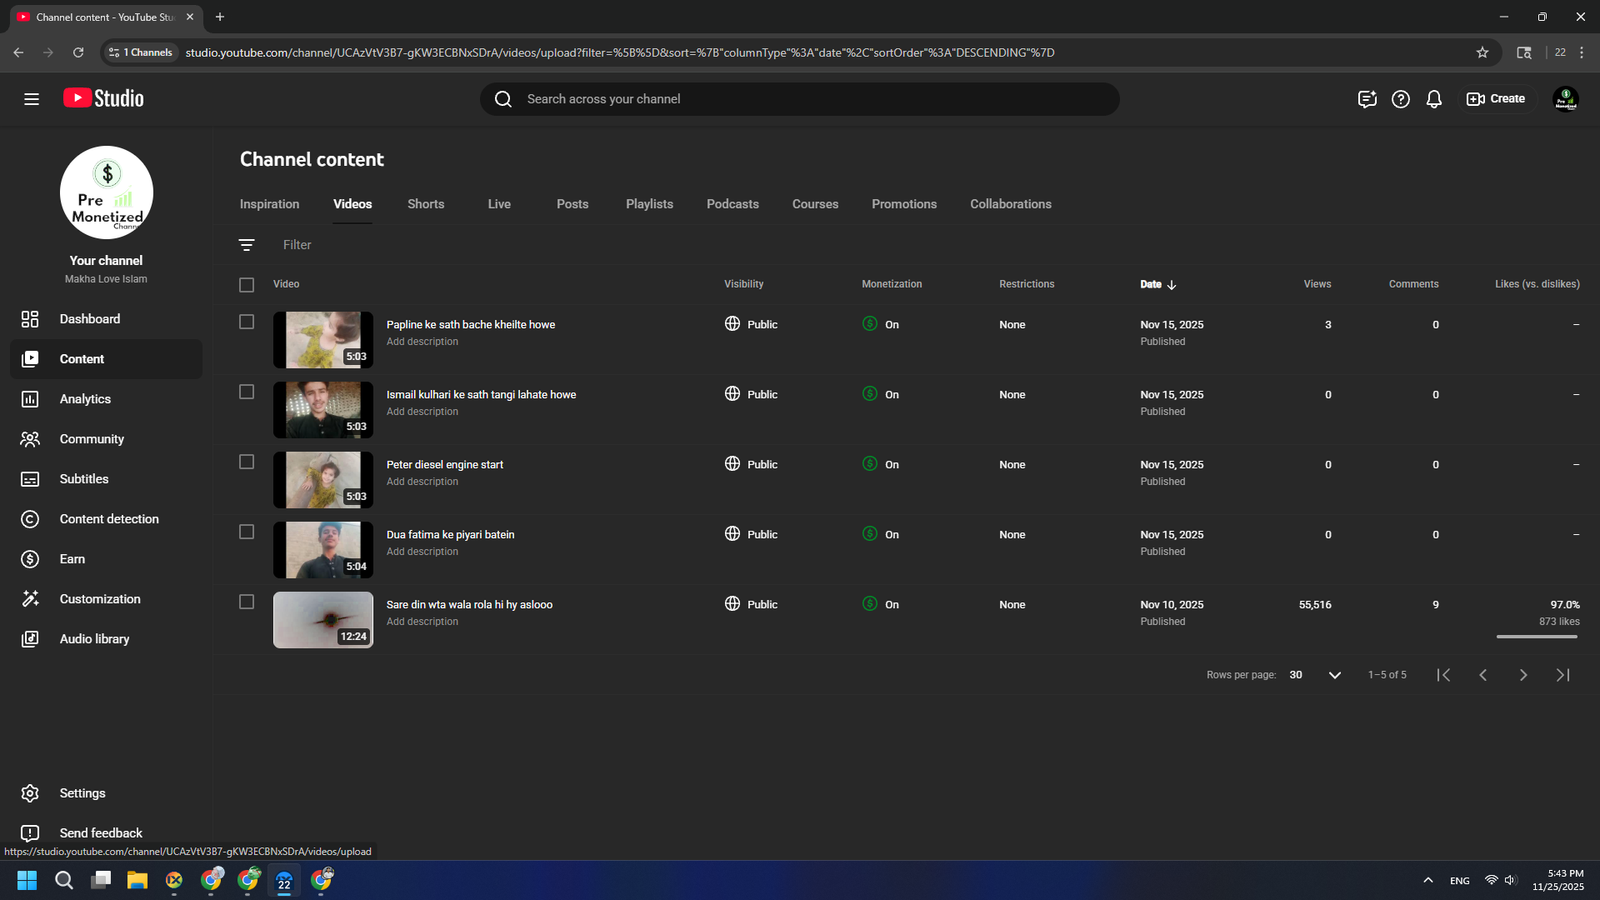Click the Create button

point(1496,99)
